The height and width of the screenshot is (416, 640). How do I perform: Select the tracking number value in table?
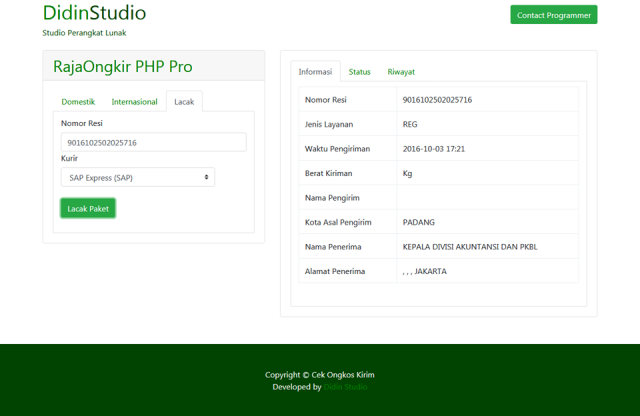(x=437, y=100)
